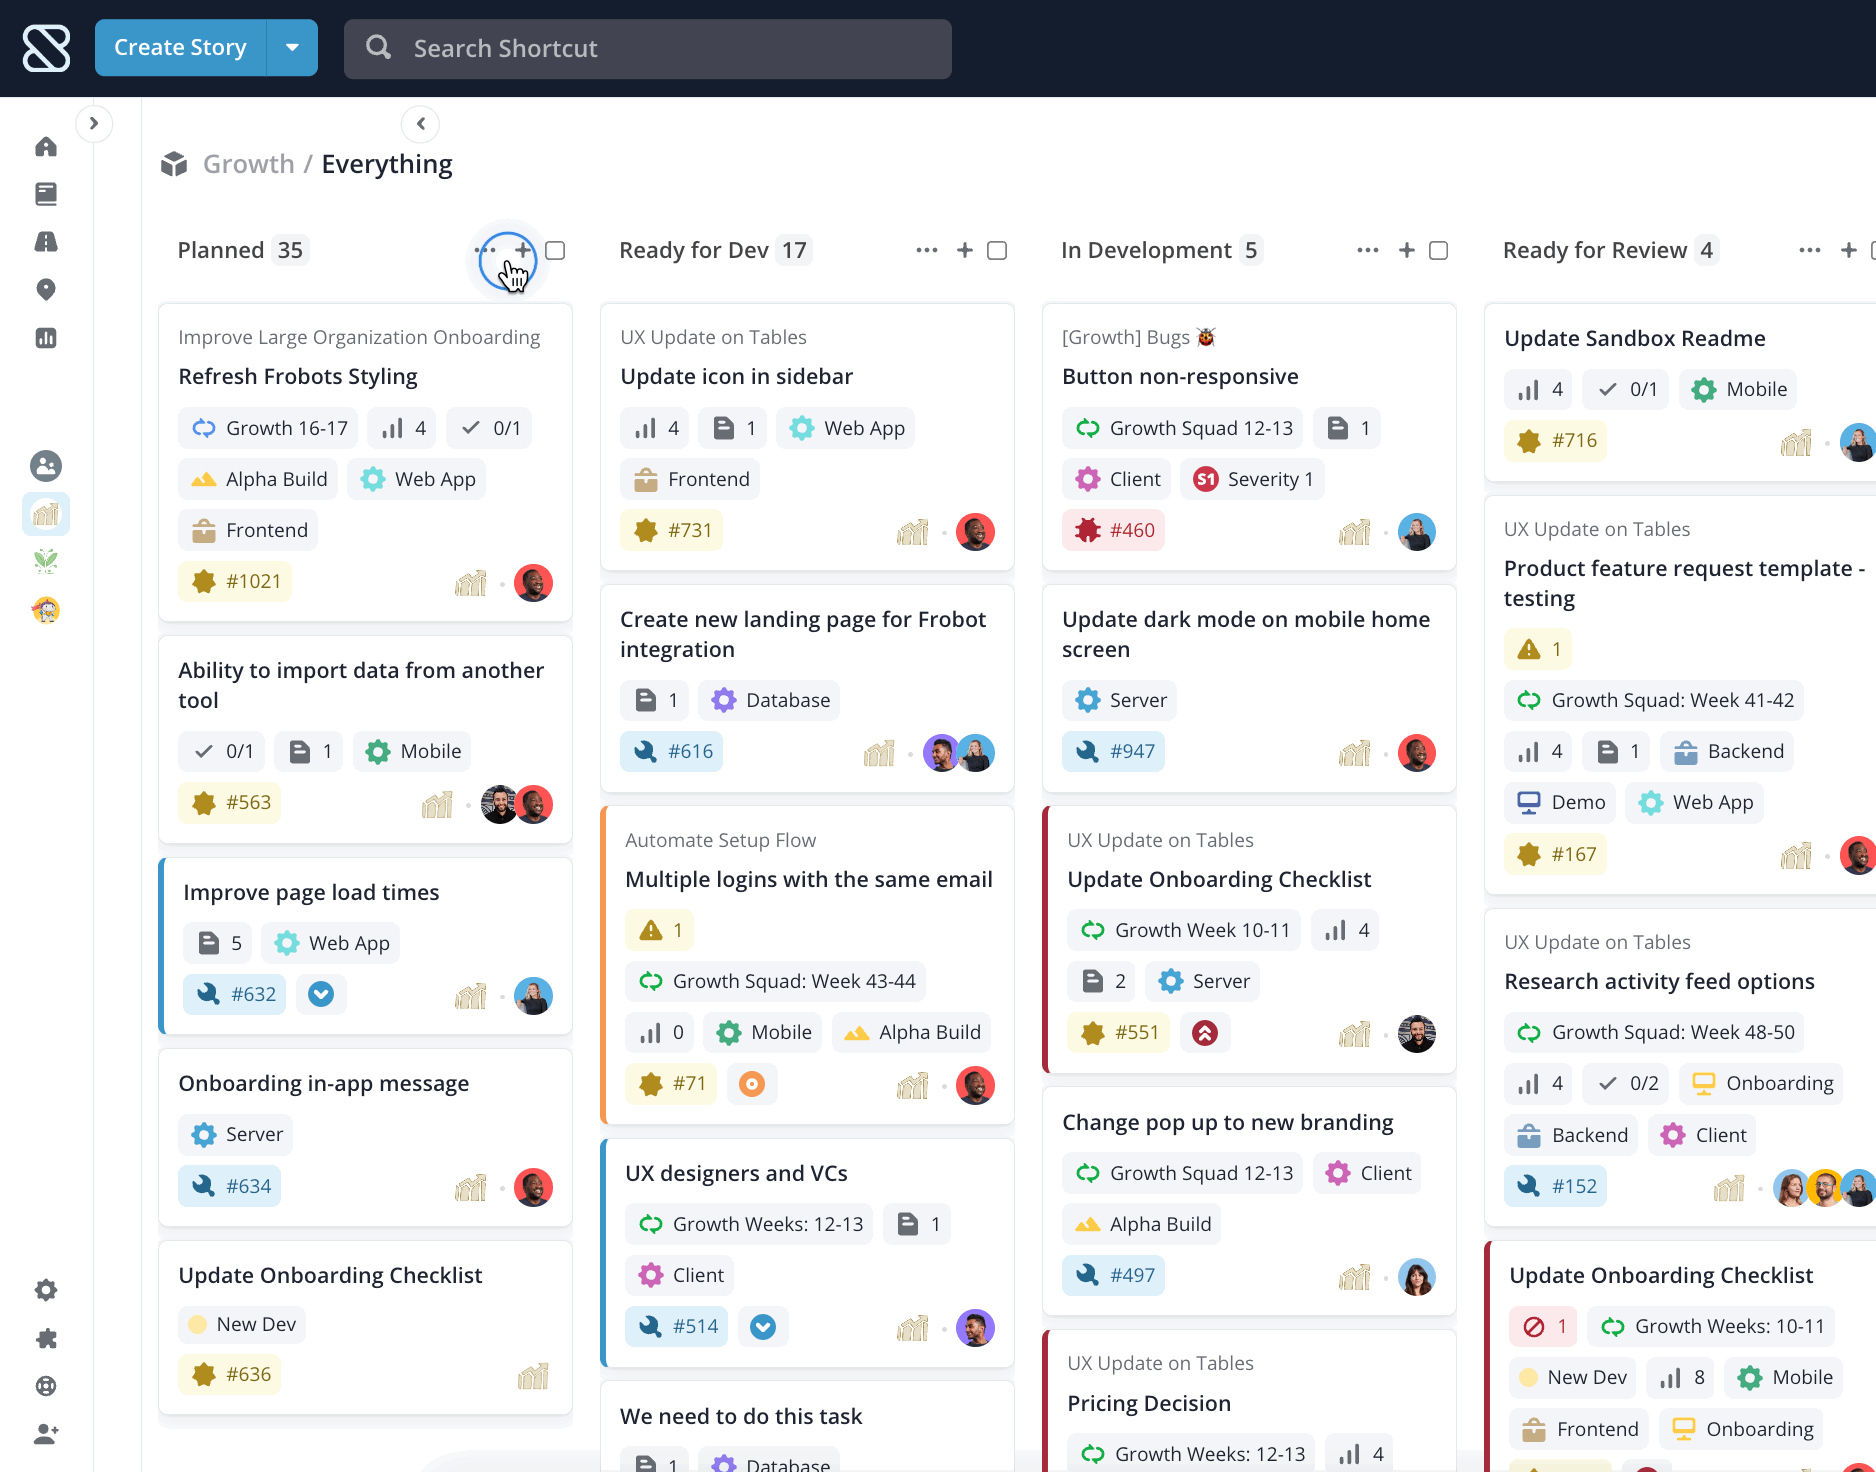
Task: Open the Integrations puzzle-piece icon
Action: (46, 1338)
